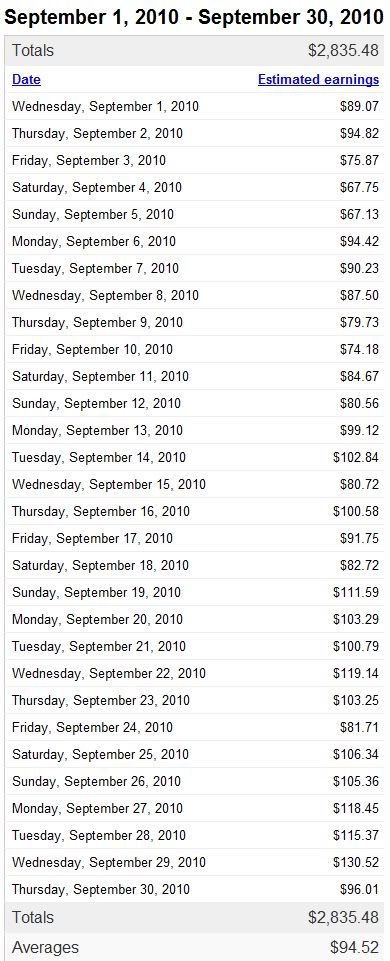This screenshot has height=961, width=390.
Task: Select the Monday, September 27, 2010 row
Action: point(195,808)
